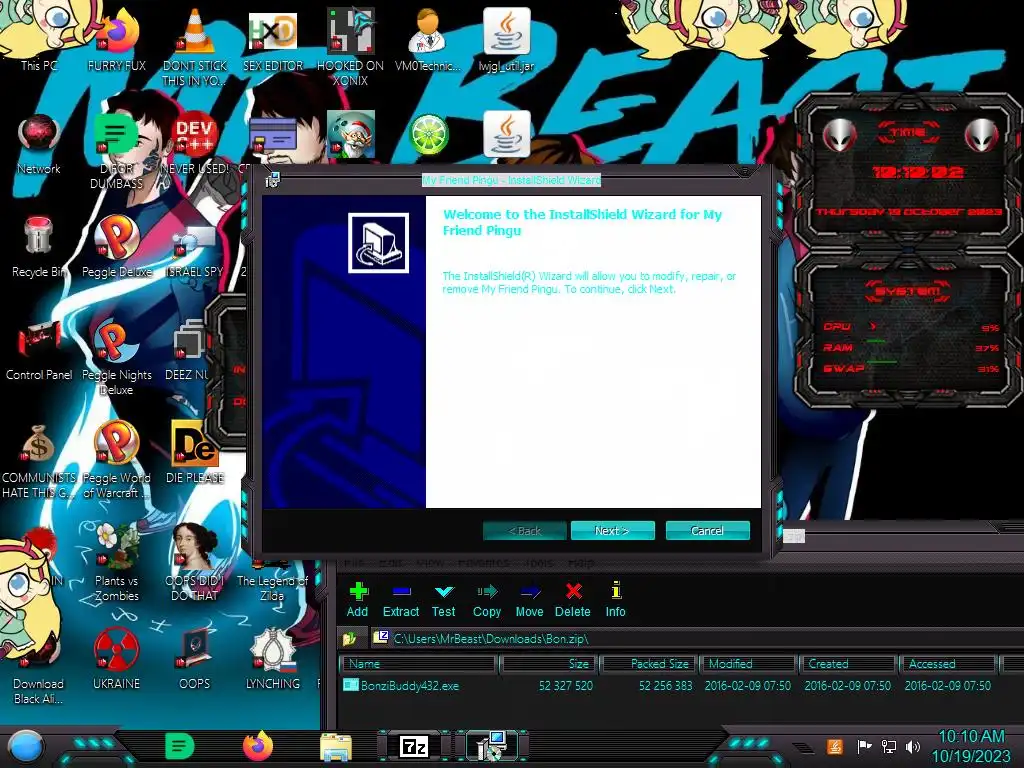The image size is (1024, 768).
Task: Click the Bon.zip path field in 7-Zip
Action: 696,639
